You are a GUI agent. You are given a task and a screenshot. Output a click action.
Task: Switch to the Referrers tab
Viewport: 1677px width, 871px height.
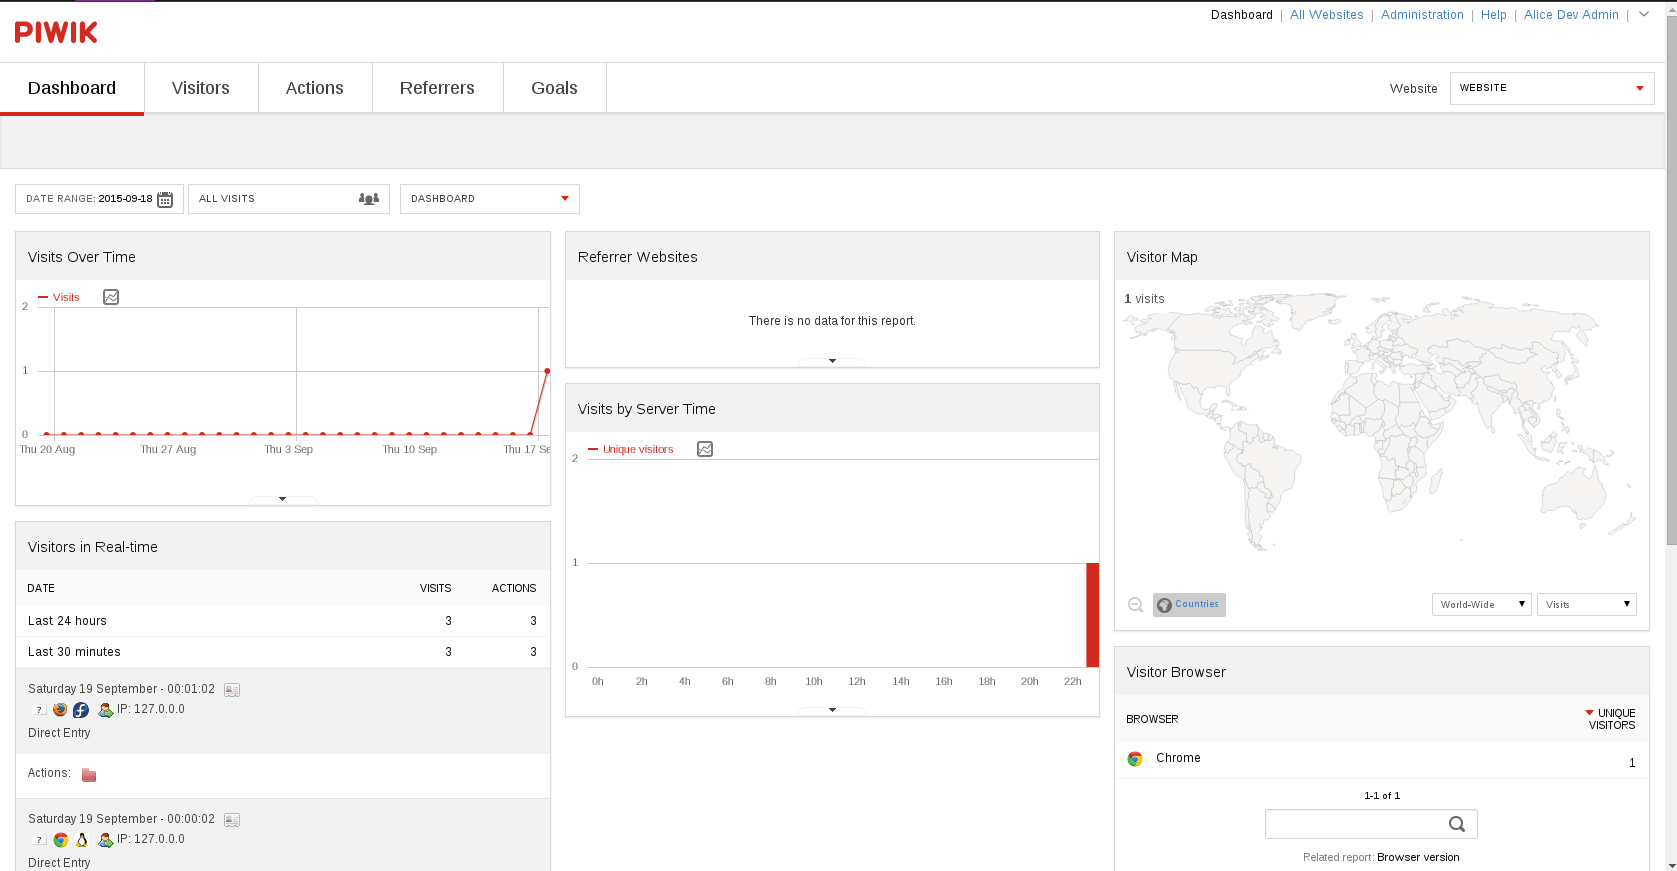[x=437, y=88]
